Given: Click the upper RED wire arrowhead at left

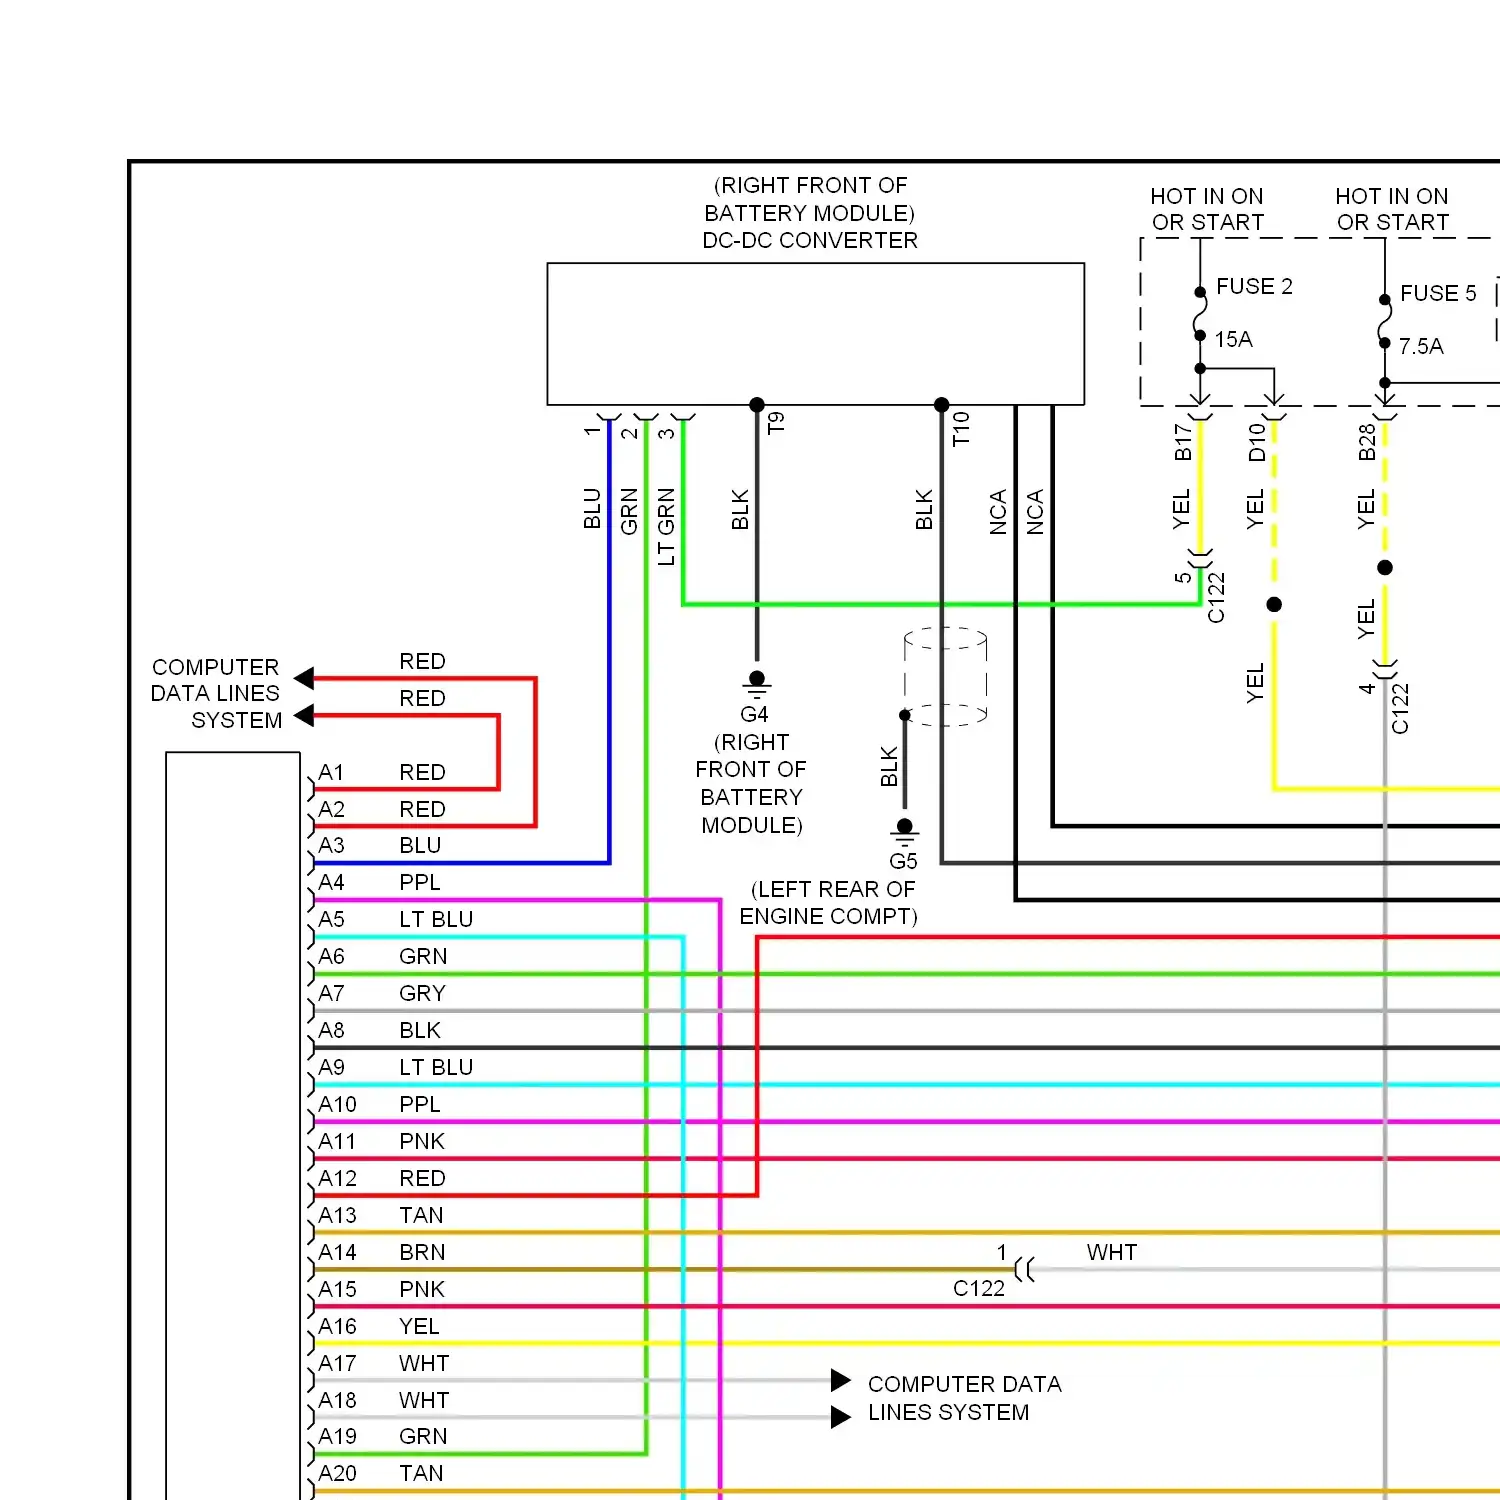Looking at the screenshot, I should [x=304, y=679].
